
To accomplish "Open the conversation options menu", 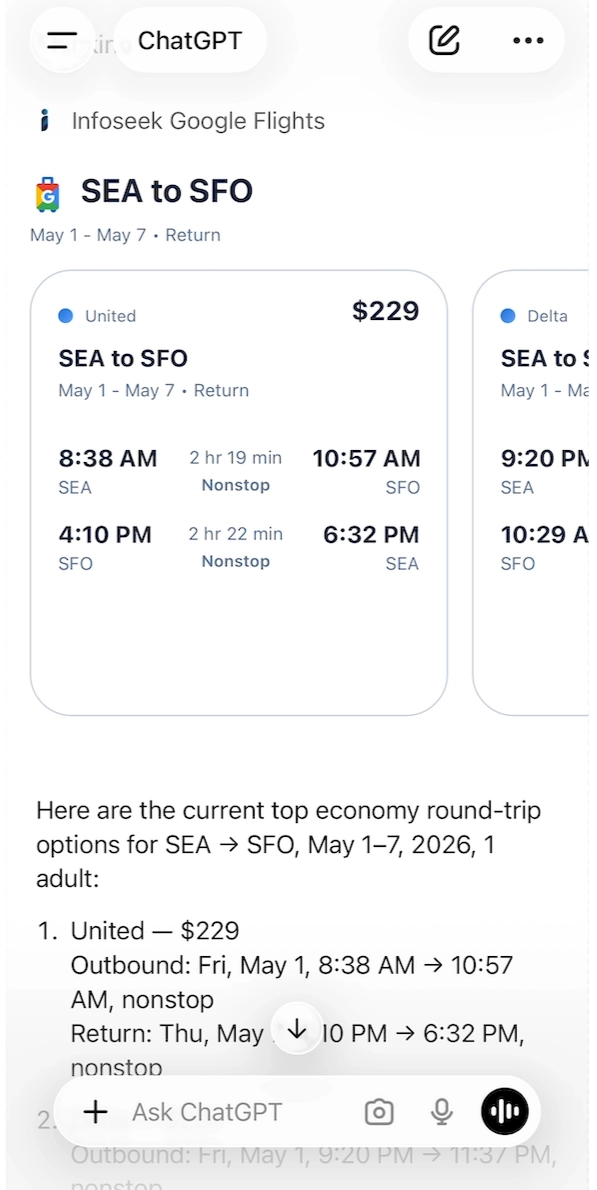I will click(527, 40).
